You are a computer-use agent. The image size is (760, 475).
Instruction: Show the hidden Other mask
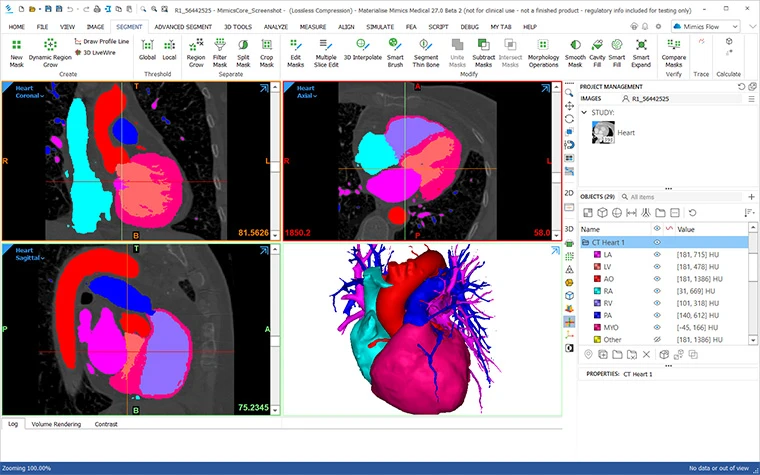[x=657, y=340]
